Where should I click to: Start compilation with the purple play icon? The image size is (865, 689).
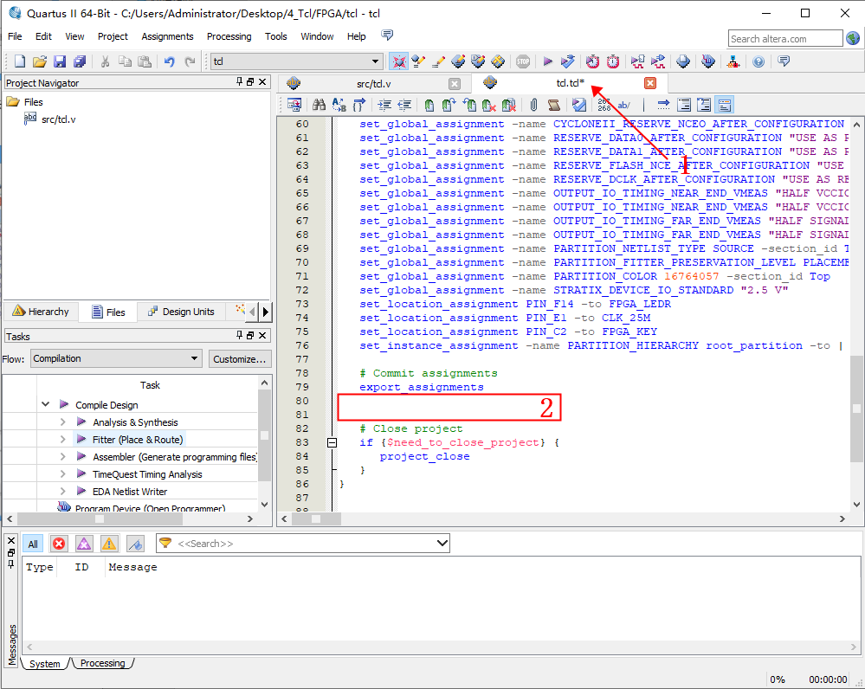547,62
